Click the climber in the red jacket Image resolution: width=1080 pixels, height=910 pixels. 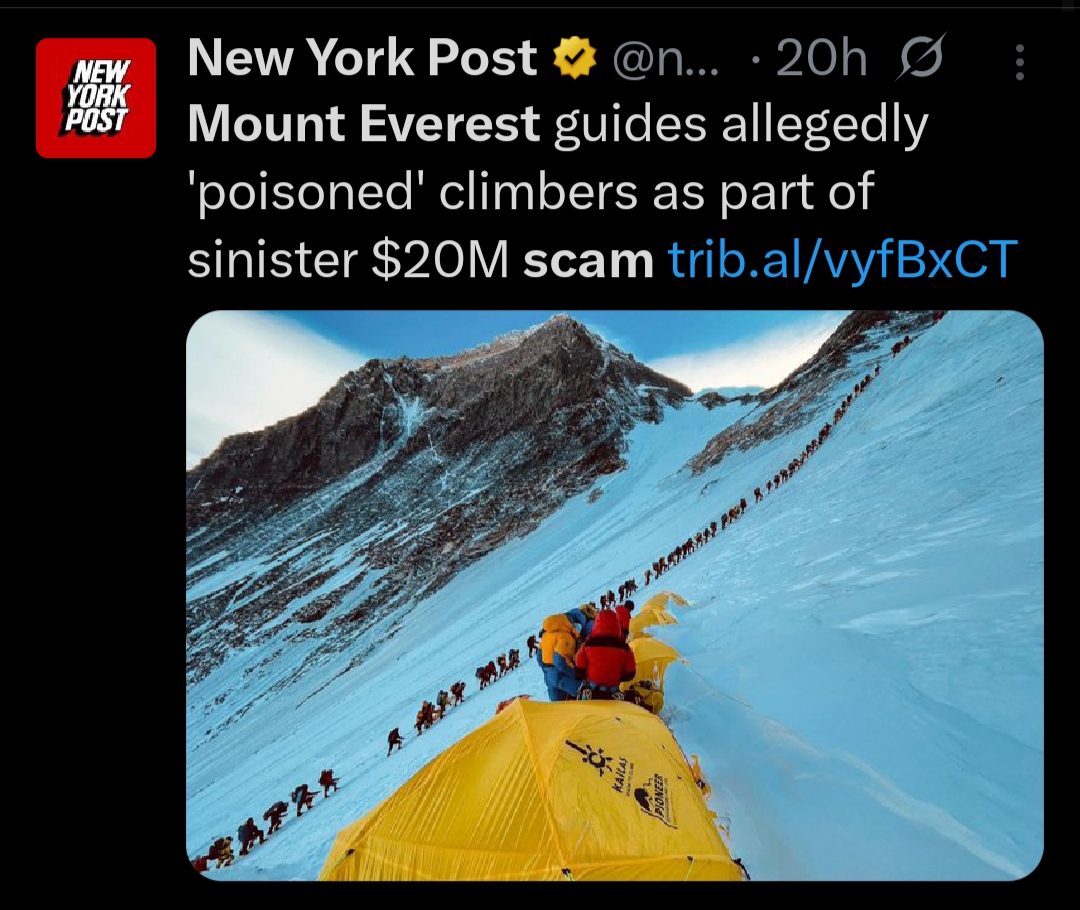606,653
